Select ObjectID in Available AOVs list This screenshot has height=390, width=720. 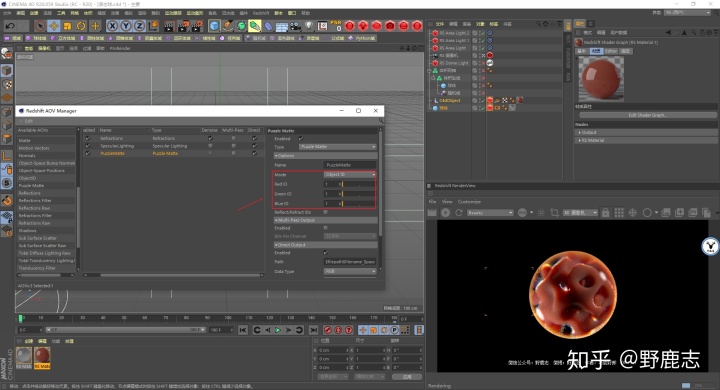click(27, 178)
